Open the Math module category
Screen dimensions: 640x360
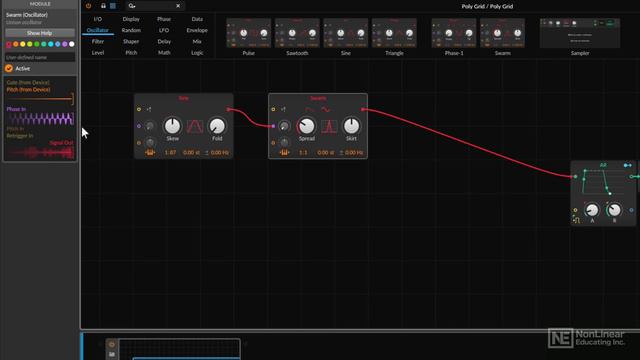(x=164, y=53)
